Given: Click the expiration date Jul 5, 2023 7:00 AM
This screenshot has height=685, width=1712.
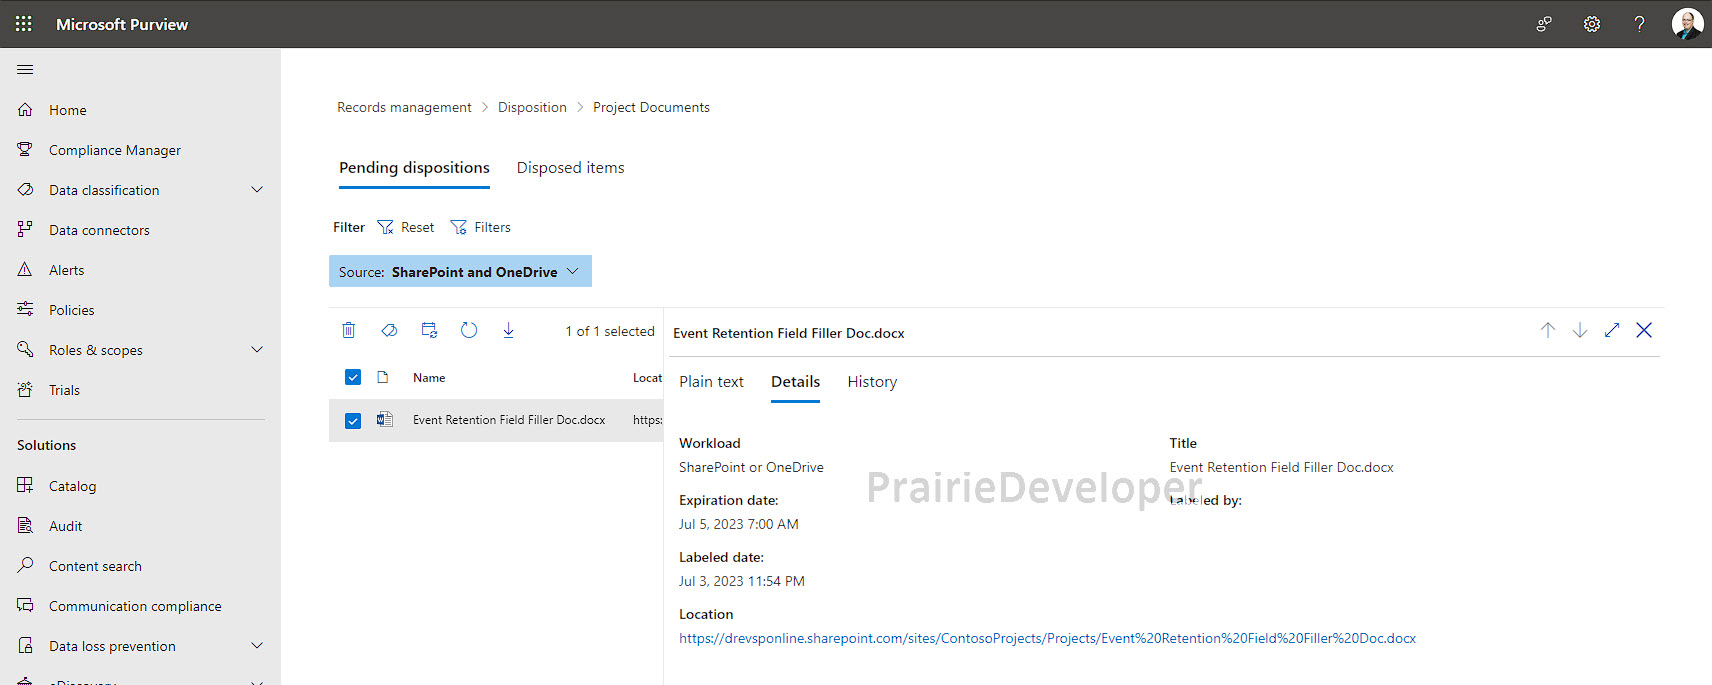Looking at the screenshot, I should coord(739,524).
